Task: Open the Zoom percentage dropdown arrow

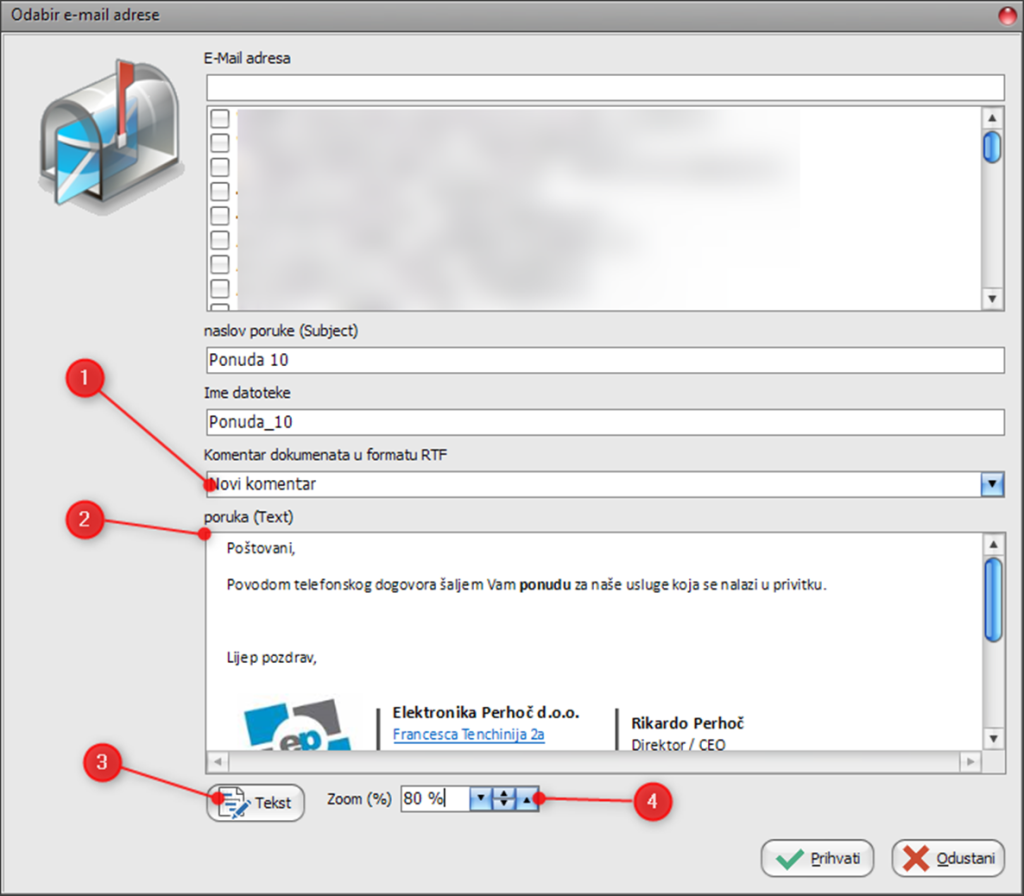Action: (x=482, y=799)
